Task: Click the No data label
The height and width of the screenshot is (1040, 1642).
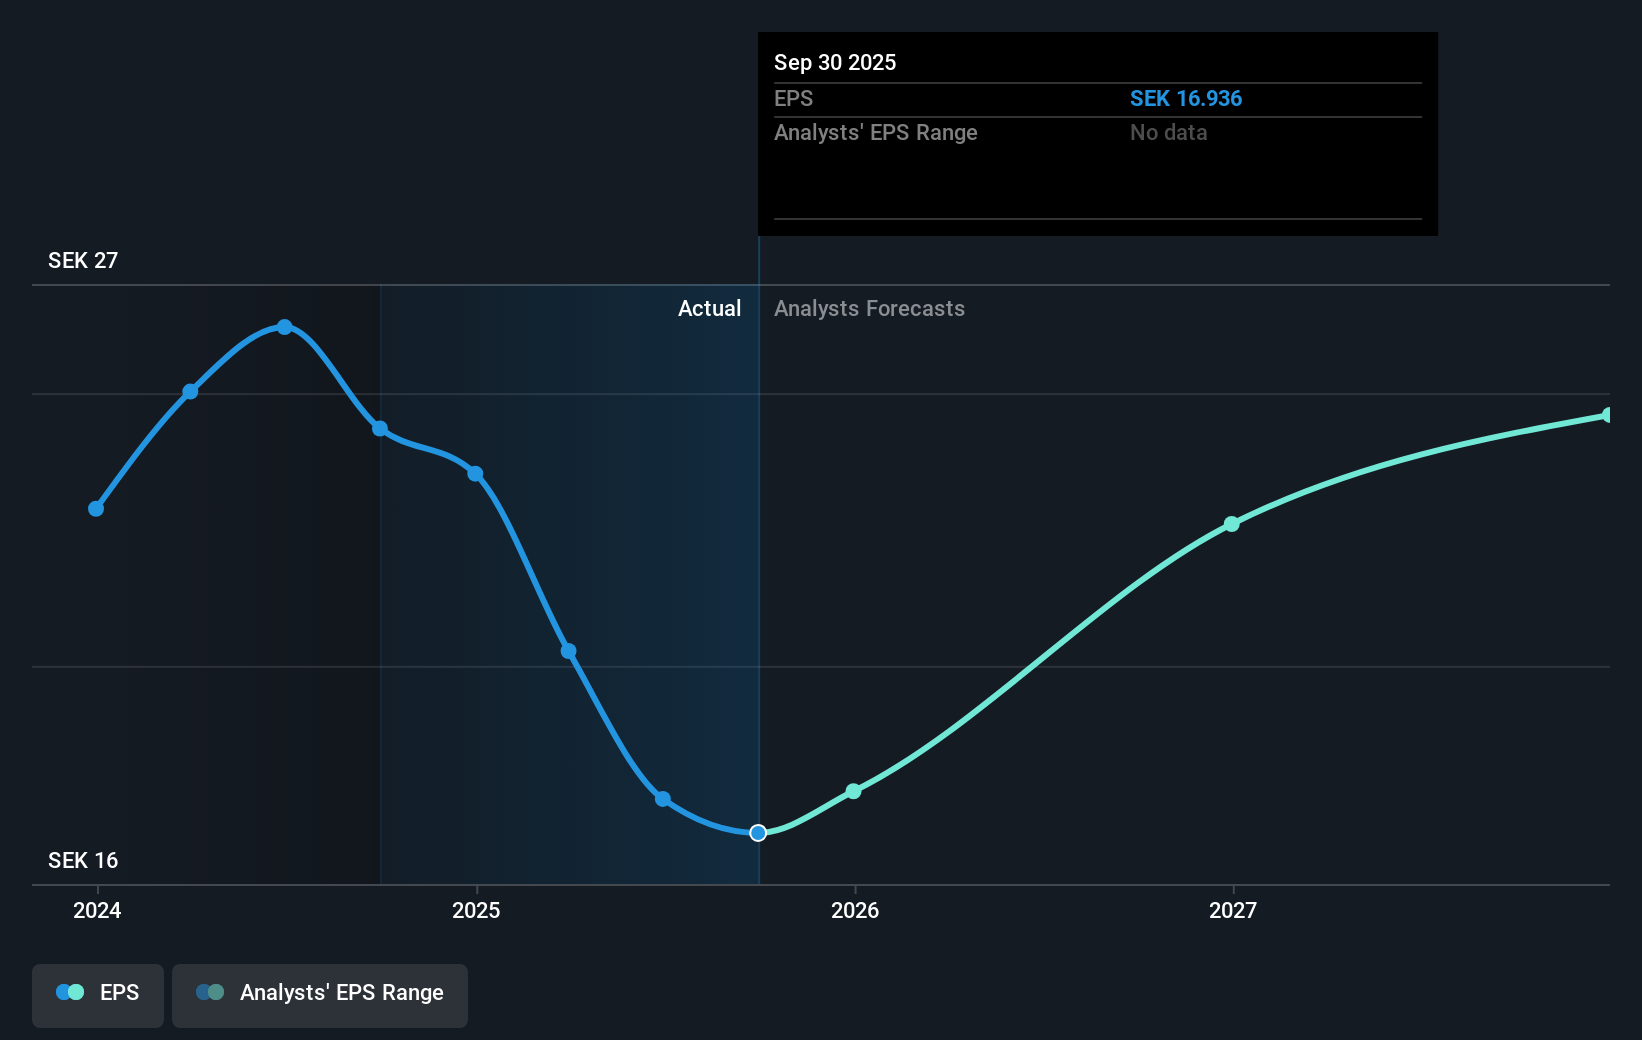Action: [1167, 132]
